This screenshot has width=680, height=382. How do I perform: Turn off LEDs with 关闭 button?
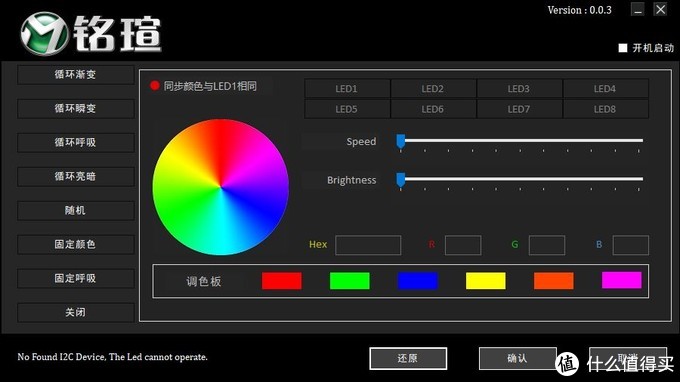point(75,312)
